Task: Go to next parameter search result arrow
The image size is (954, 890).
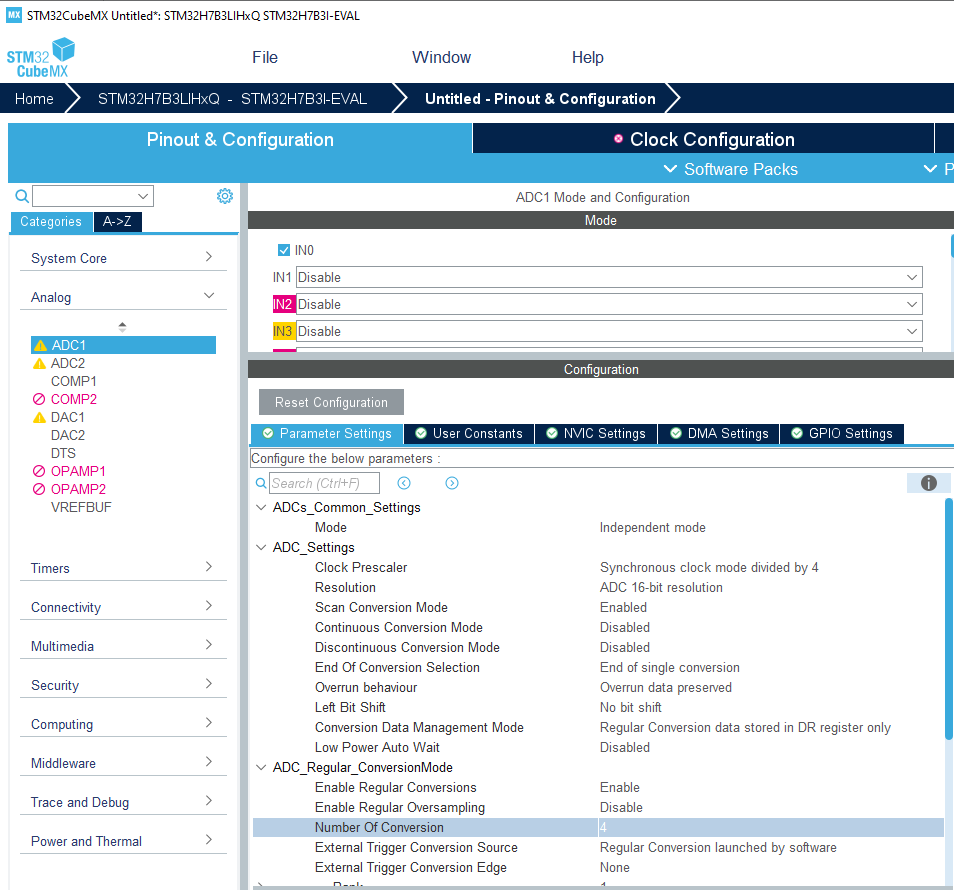Action: pos(452,483)
